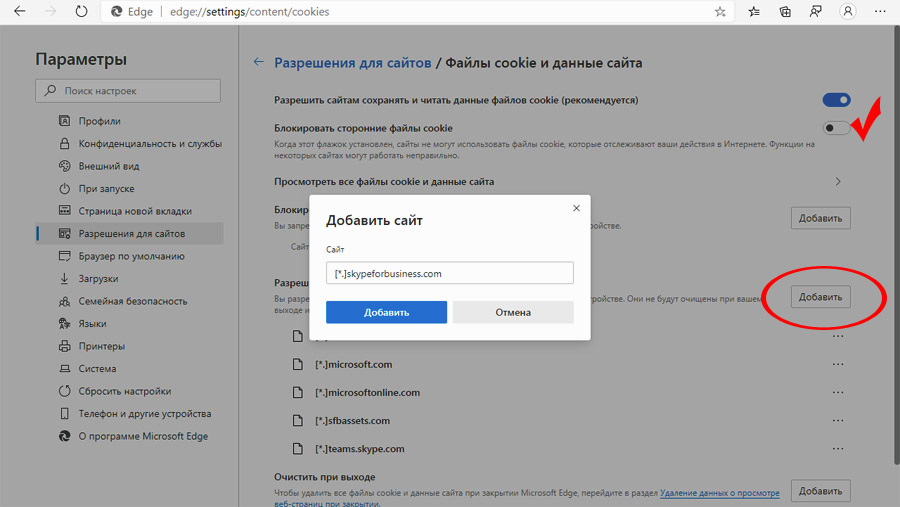This screenshot has width=900, height=507.
Task: Expand Просмотреть все файлы cookie chevron
Action: click(838, 181)
